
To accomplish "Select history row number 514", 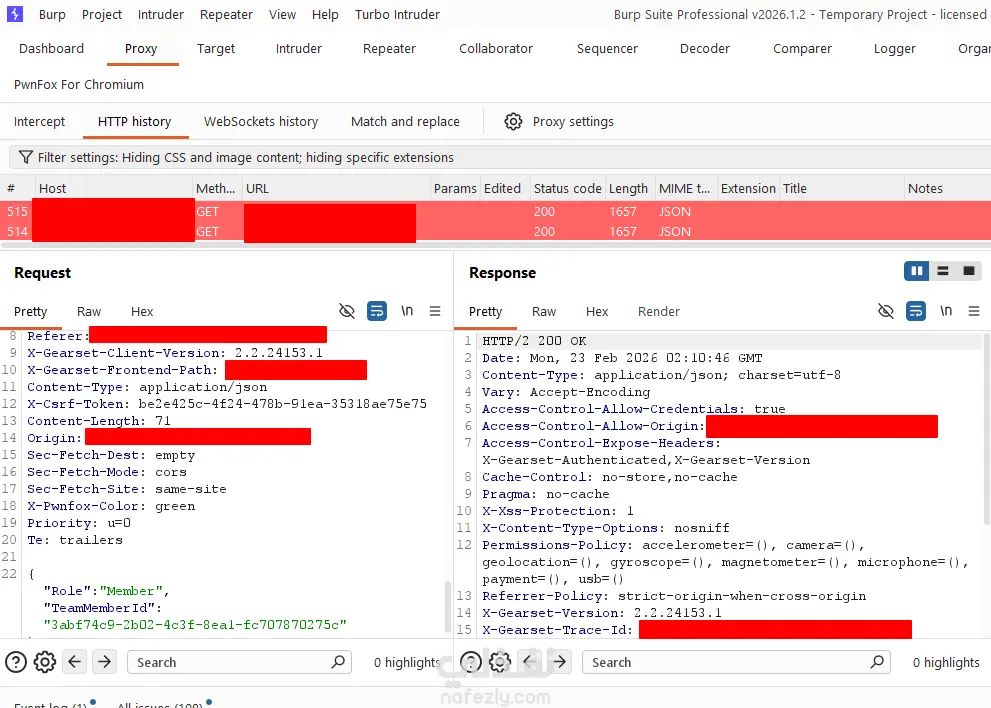I will 496,231.
